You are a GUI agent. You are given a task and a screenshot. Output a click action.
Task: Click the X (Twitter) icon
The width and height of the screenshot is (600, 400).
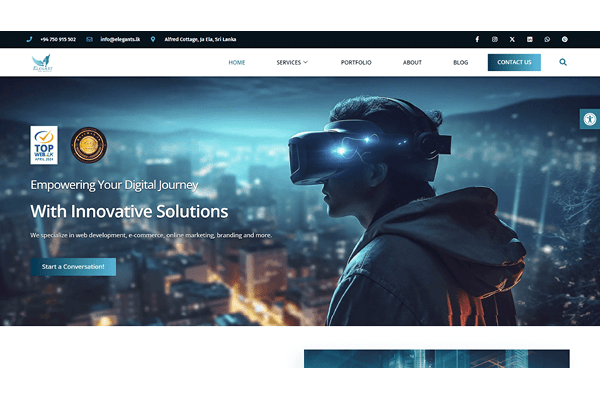coord(512,39)
